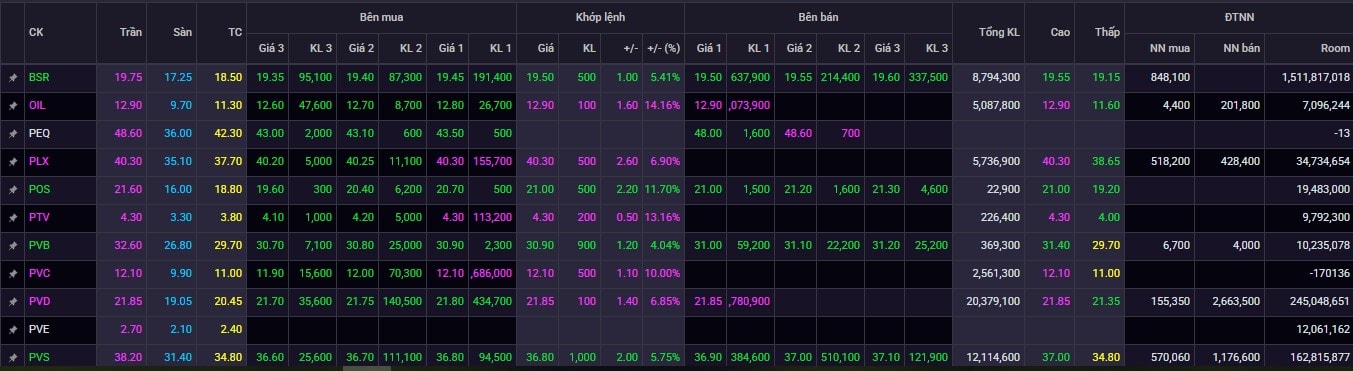Click pin icon next to PVS
1353x371 pixels.
tap(13, 357)
